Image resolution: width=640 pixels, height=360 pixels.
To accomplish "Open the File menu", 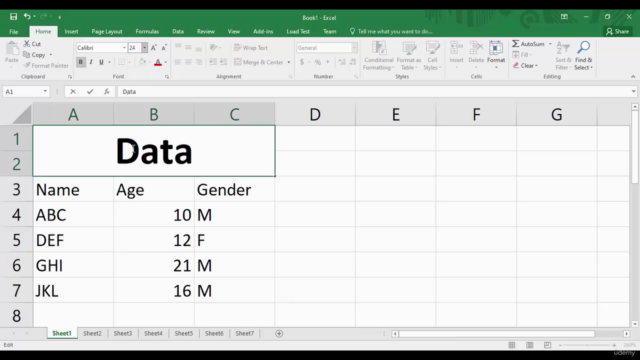I will (13, 31).
